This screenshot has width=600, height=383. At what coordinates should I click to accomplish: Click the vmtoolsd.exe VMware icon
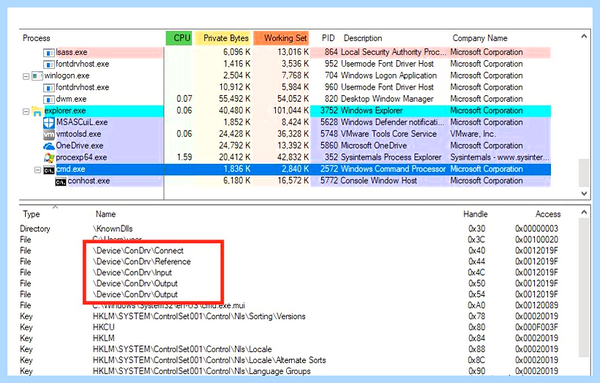[x=49, y=134]
